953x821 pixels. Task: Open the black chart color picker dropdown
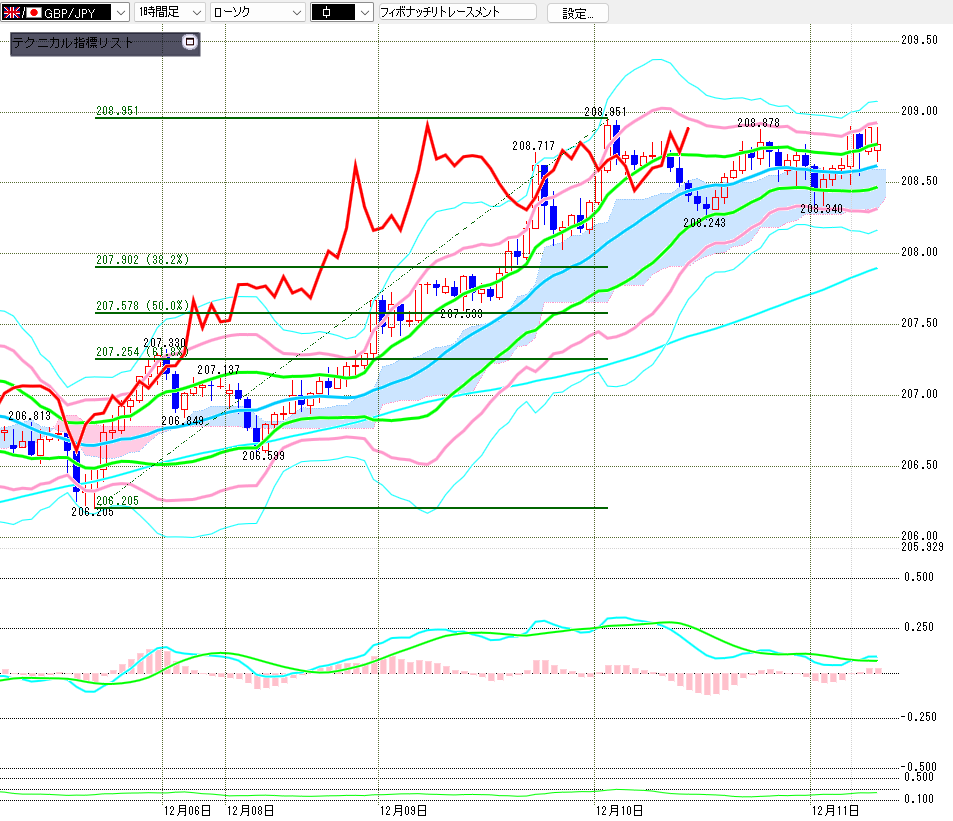(x=364, y=13)
